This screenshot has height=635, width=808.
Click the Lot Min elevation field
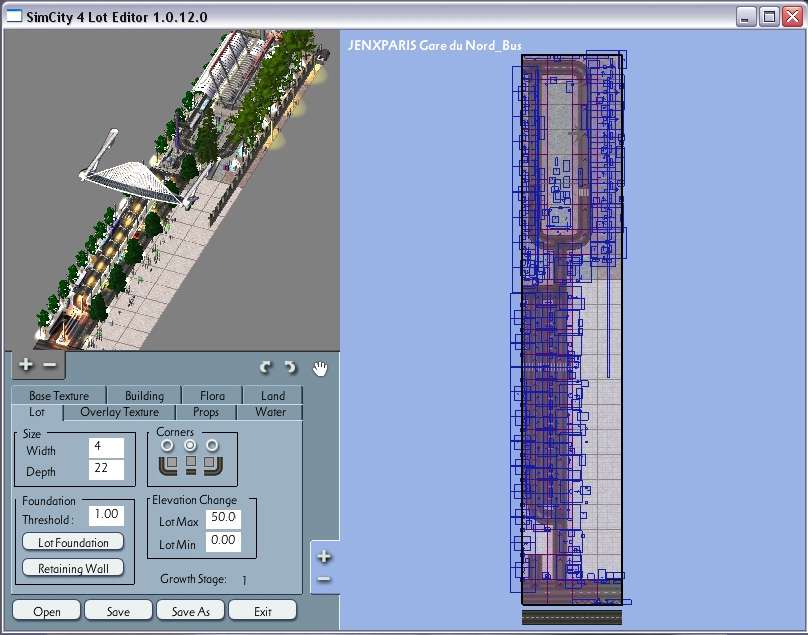point(223,542)
